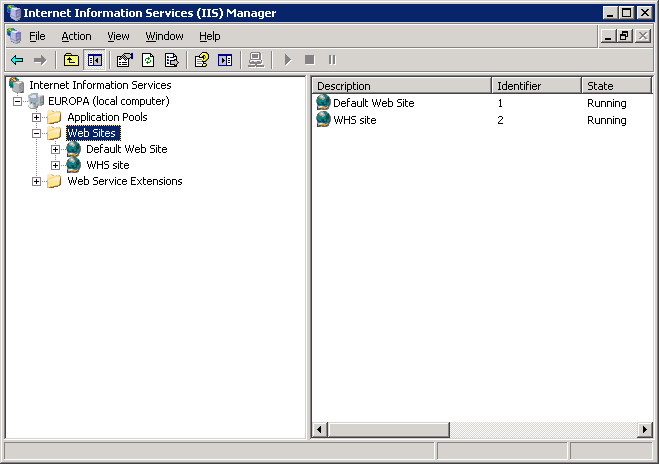Click the globe icon of list Default Web Site

323,103
